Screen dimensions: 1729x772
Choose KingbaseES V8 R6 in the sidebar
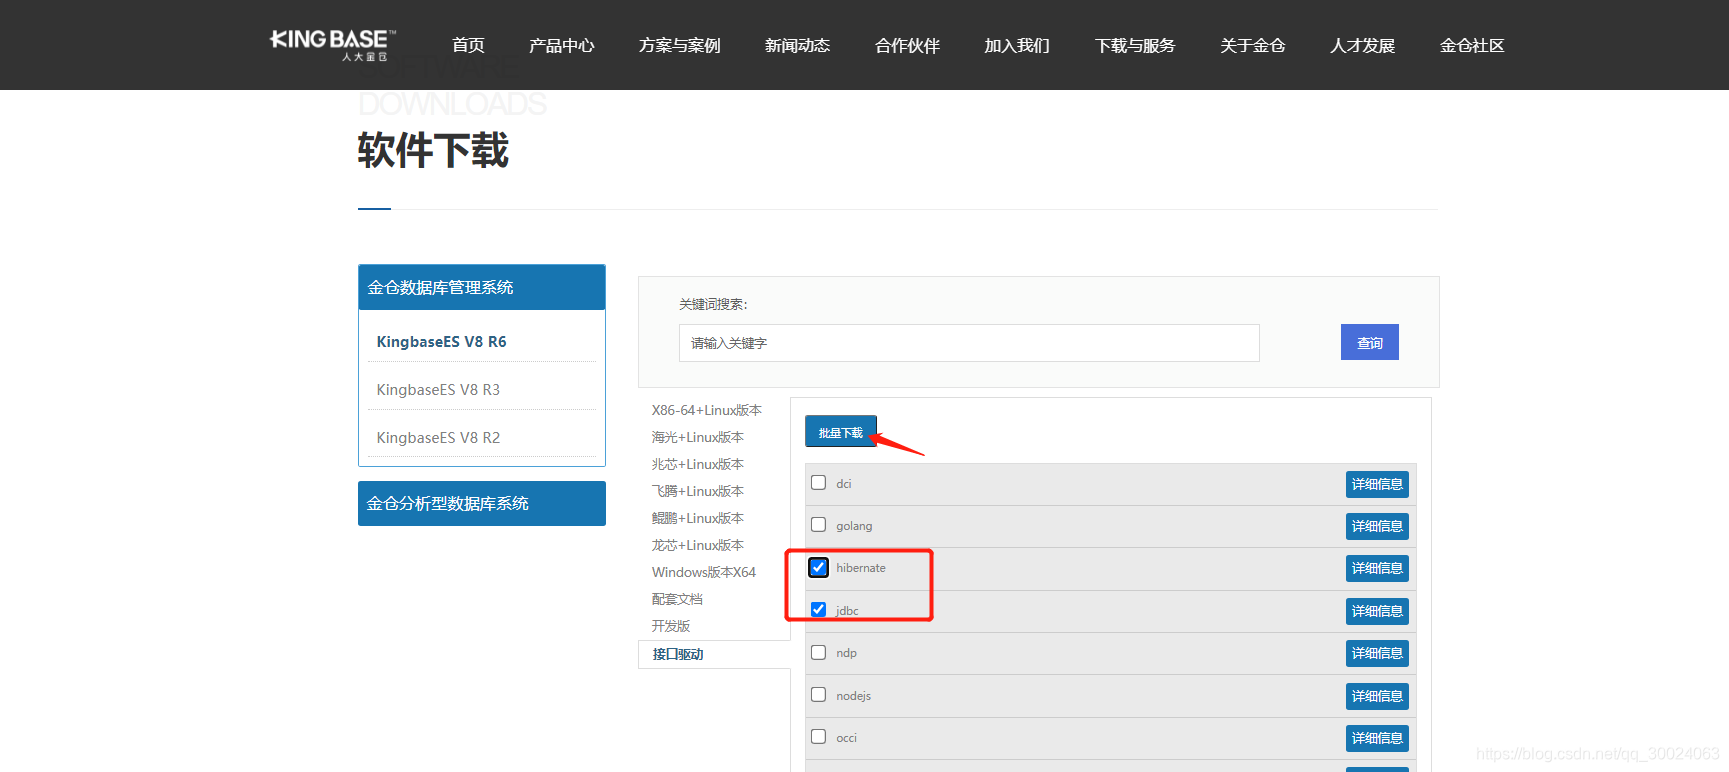[441, 342]
